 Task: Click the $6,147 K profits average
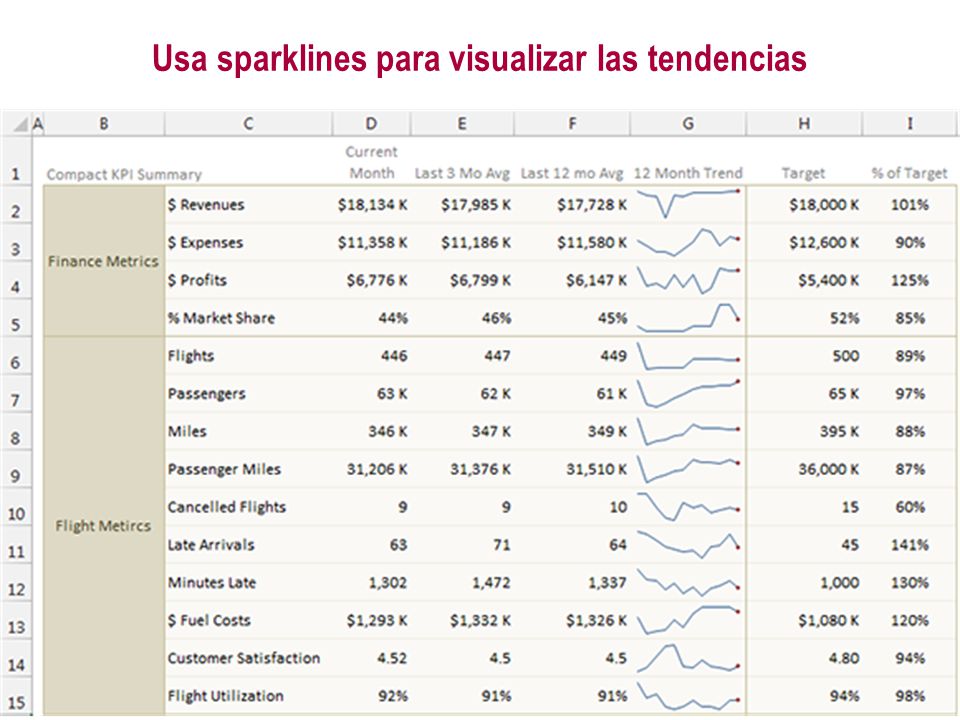click(596, 280)
